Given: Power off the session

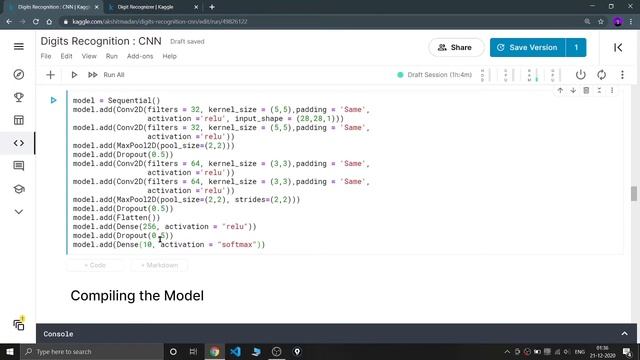Looking at the screenshot, I should [580, 75].
